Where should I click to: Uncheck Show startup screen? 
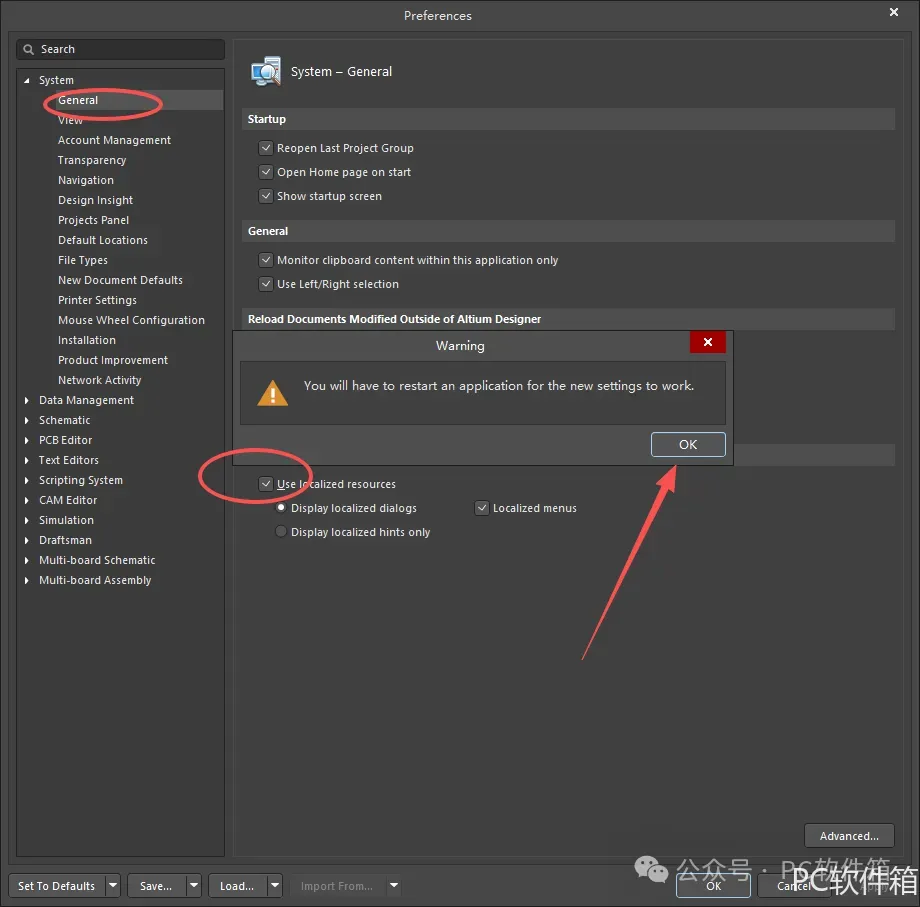point(266,196)
